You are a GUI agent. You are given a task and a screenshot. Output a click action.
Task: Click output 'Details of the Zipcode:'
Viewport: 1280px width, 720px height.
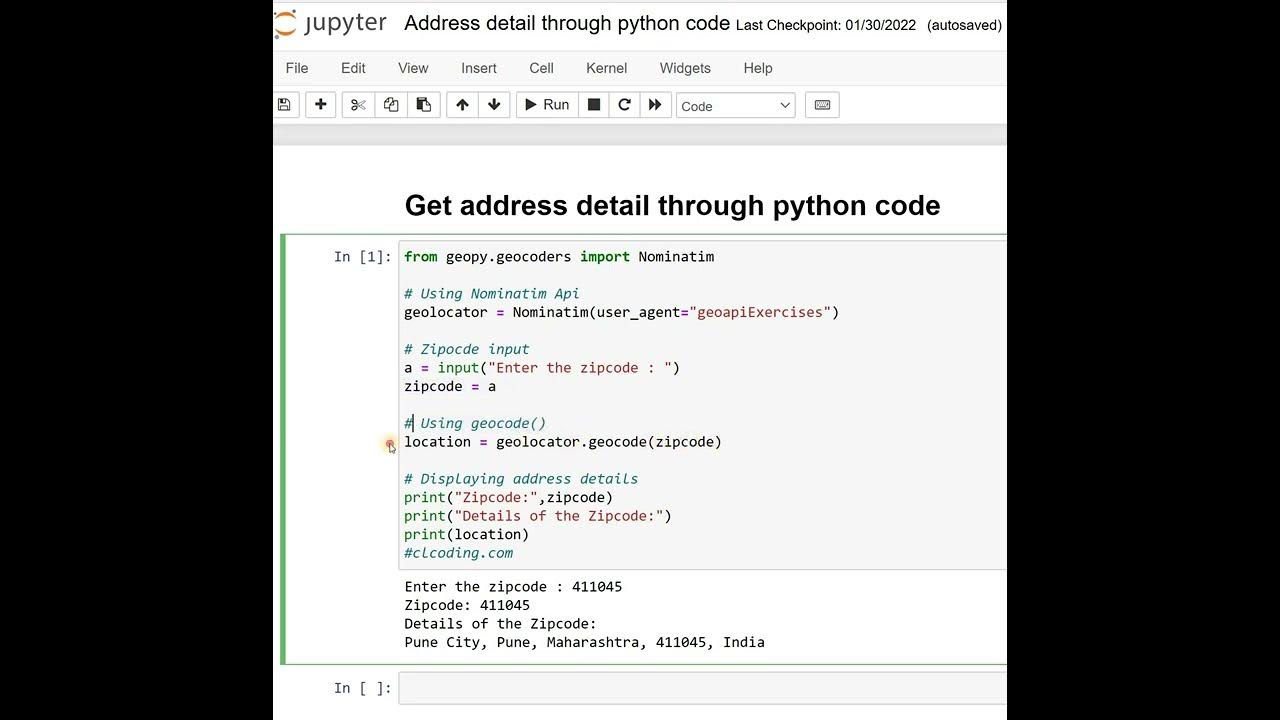click(x=500, y=624)
